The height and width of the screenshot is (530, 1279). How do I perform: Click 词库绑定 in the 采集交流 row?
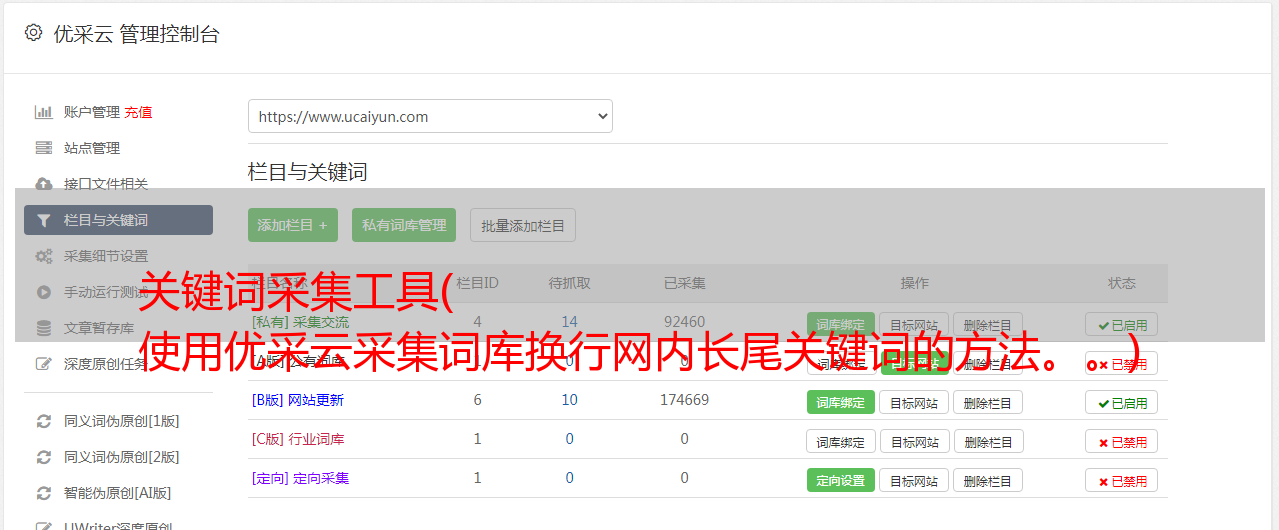coord(841,324)
